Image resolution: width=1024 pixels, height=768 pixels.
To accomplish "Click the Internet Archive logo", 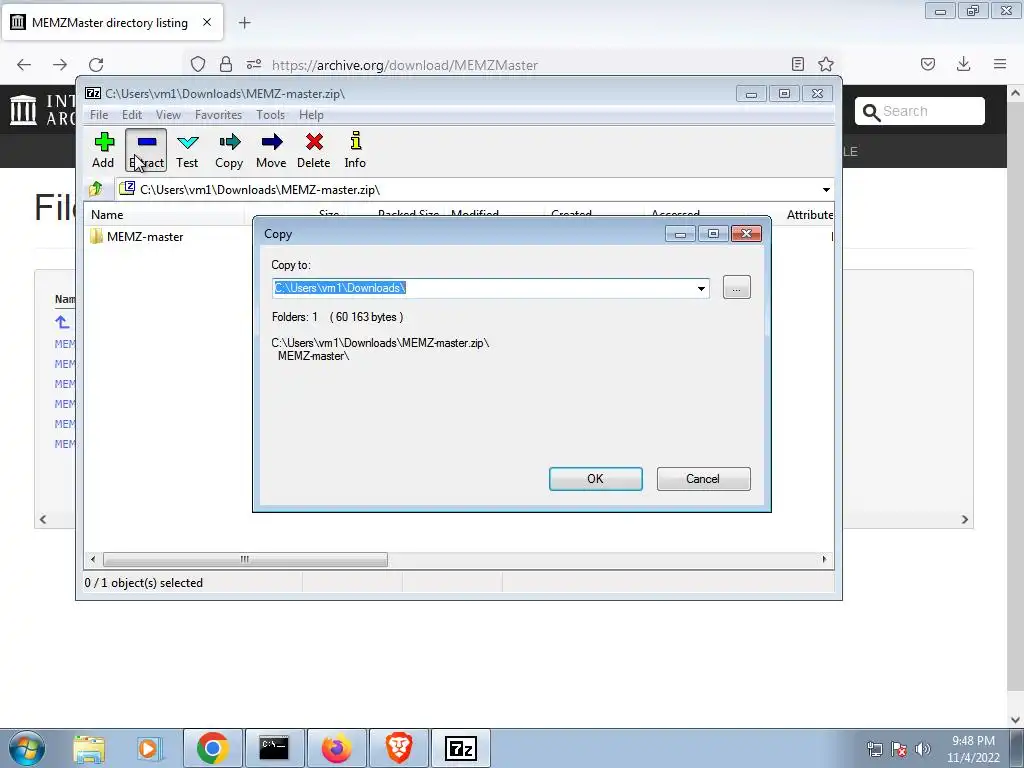I will tap(43, 110).
